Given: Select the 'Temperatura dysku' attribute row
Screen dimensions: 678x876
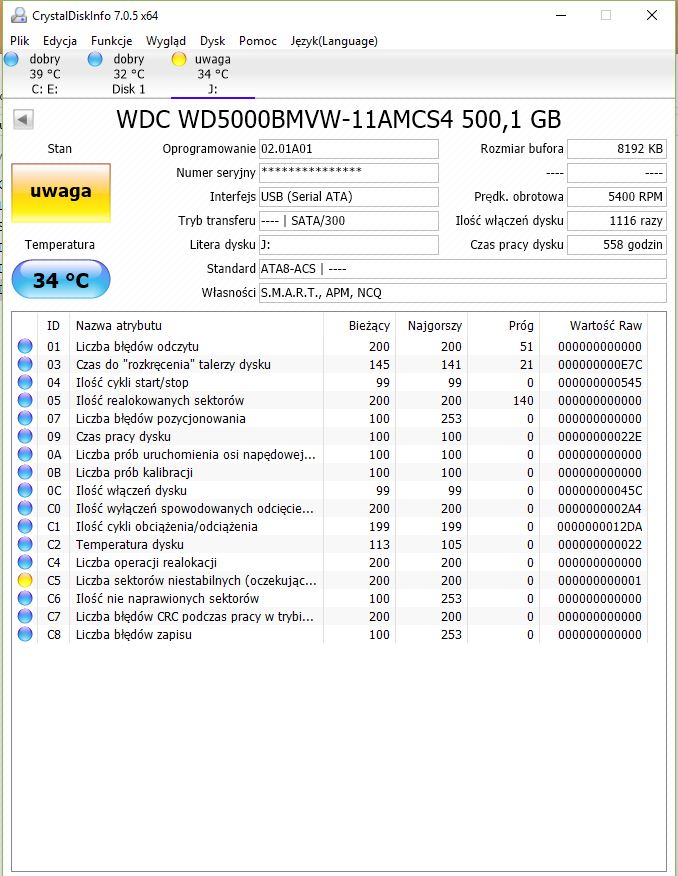Looking at the screenshot, I should pos(330,544).
